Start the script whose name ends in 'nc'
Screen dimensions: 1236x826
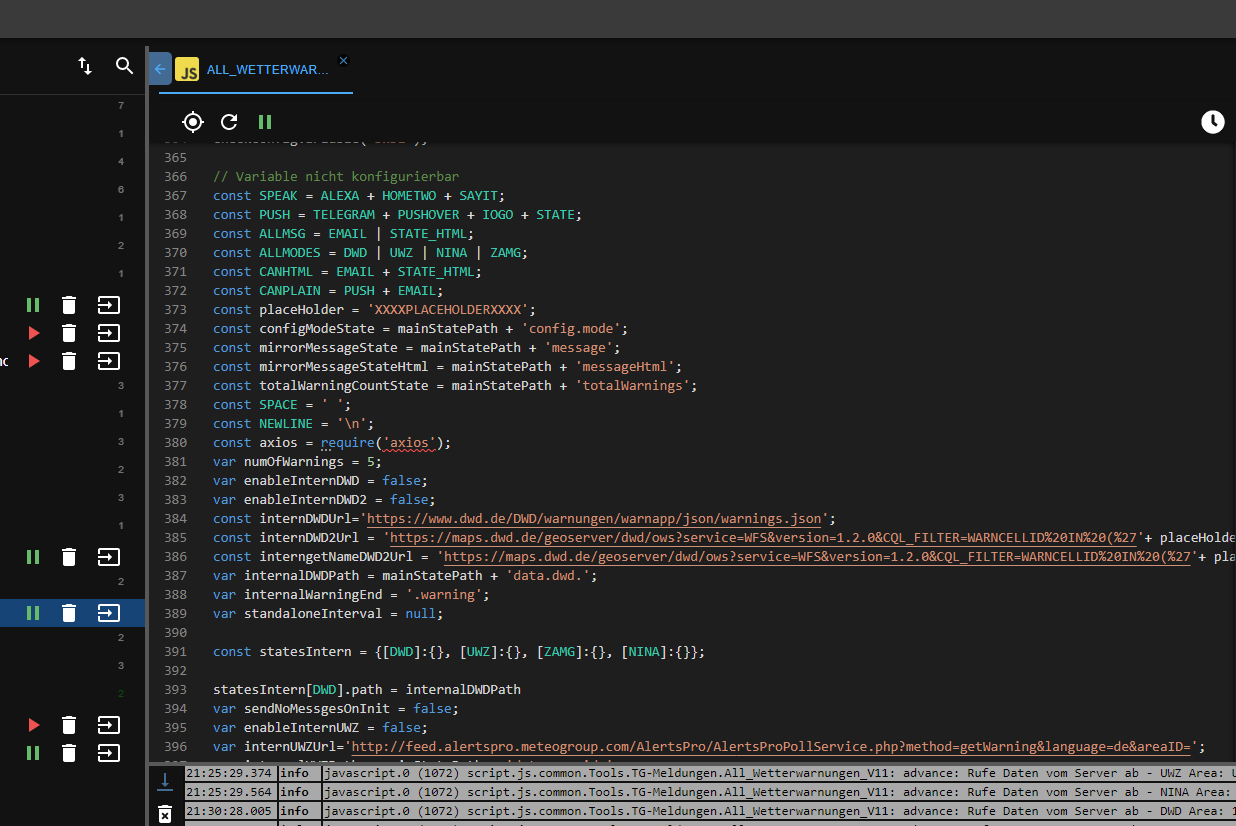click(34, 361)
